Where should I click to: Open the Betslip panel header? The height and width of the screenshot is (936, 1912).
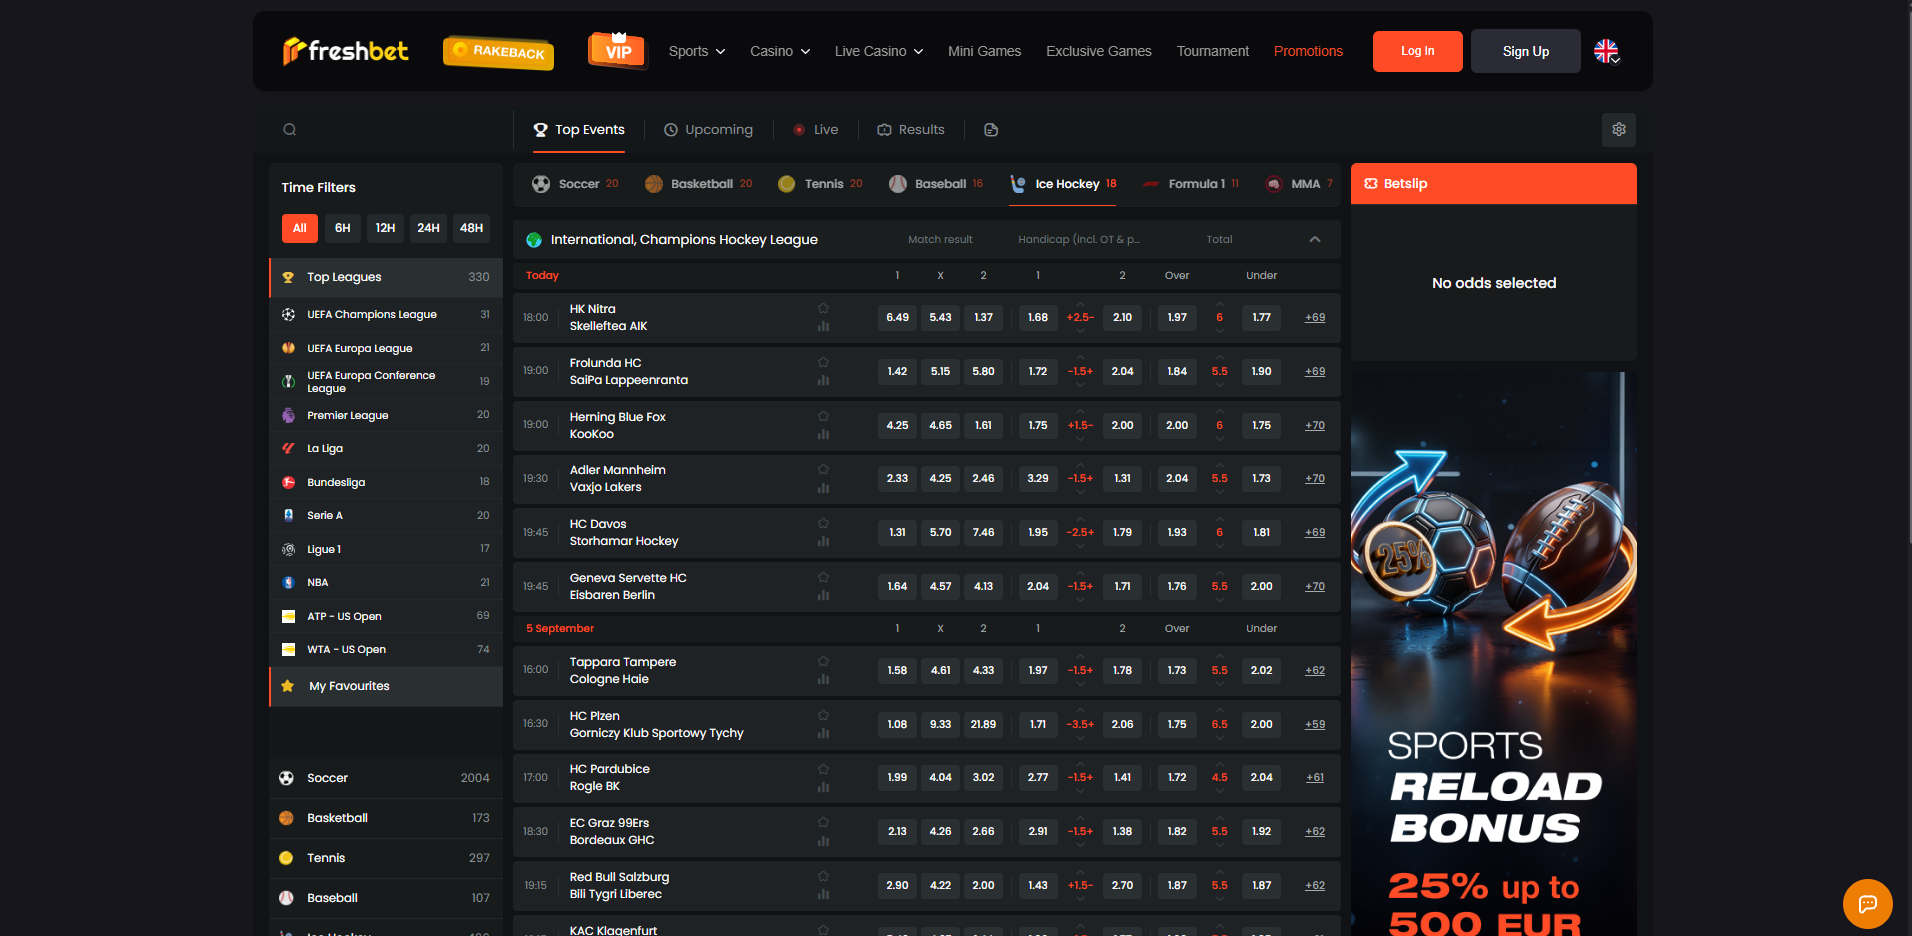(x=1494, y=184)
